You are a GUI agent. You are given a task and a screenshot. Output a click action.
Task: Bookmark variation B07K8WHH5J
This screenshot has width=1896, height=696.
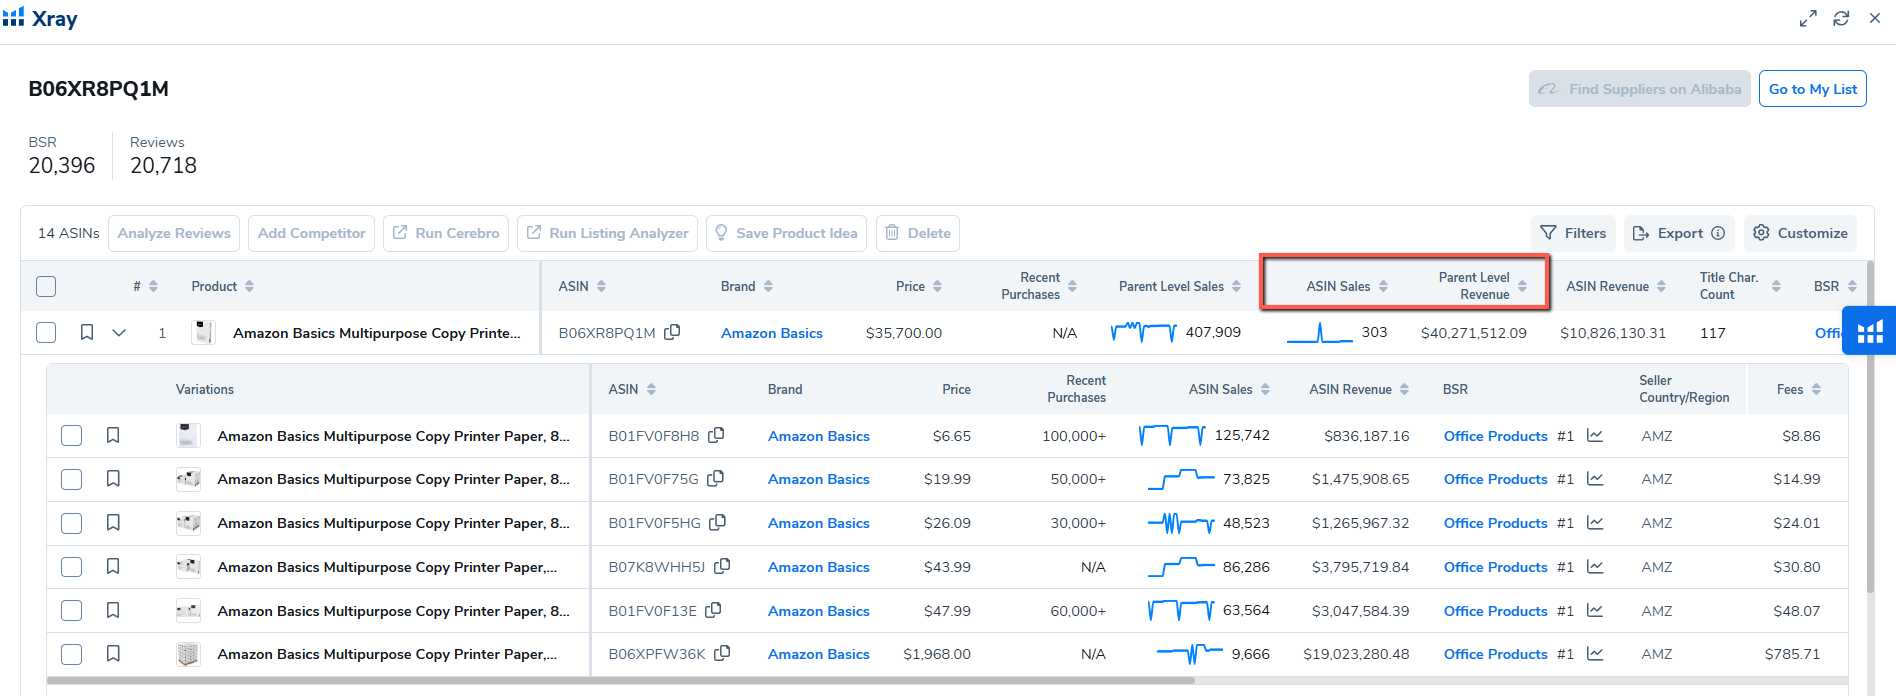[113, 566]
